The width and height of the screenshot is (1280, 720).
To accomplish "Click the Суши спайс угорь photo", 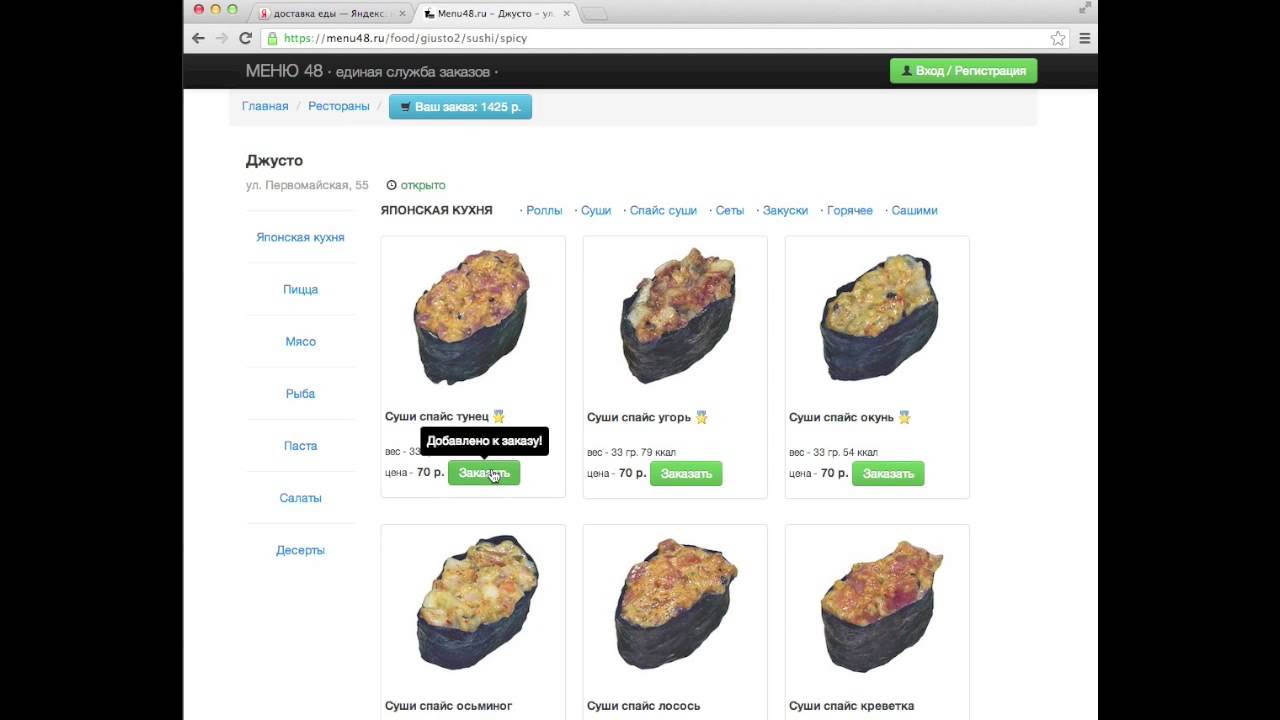I will (677, 316).
